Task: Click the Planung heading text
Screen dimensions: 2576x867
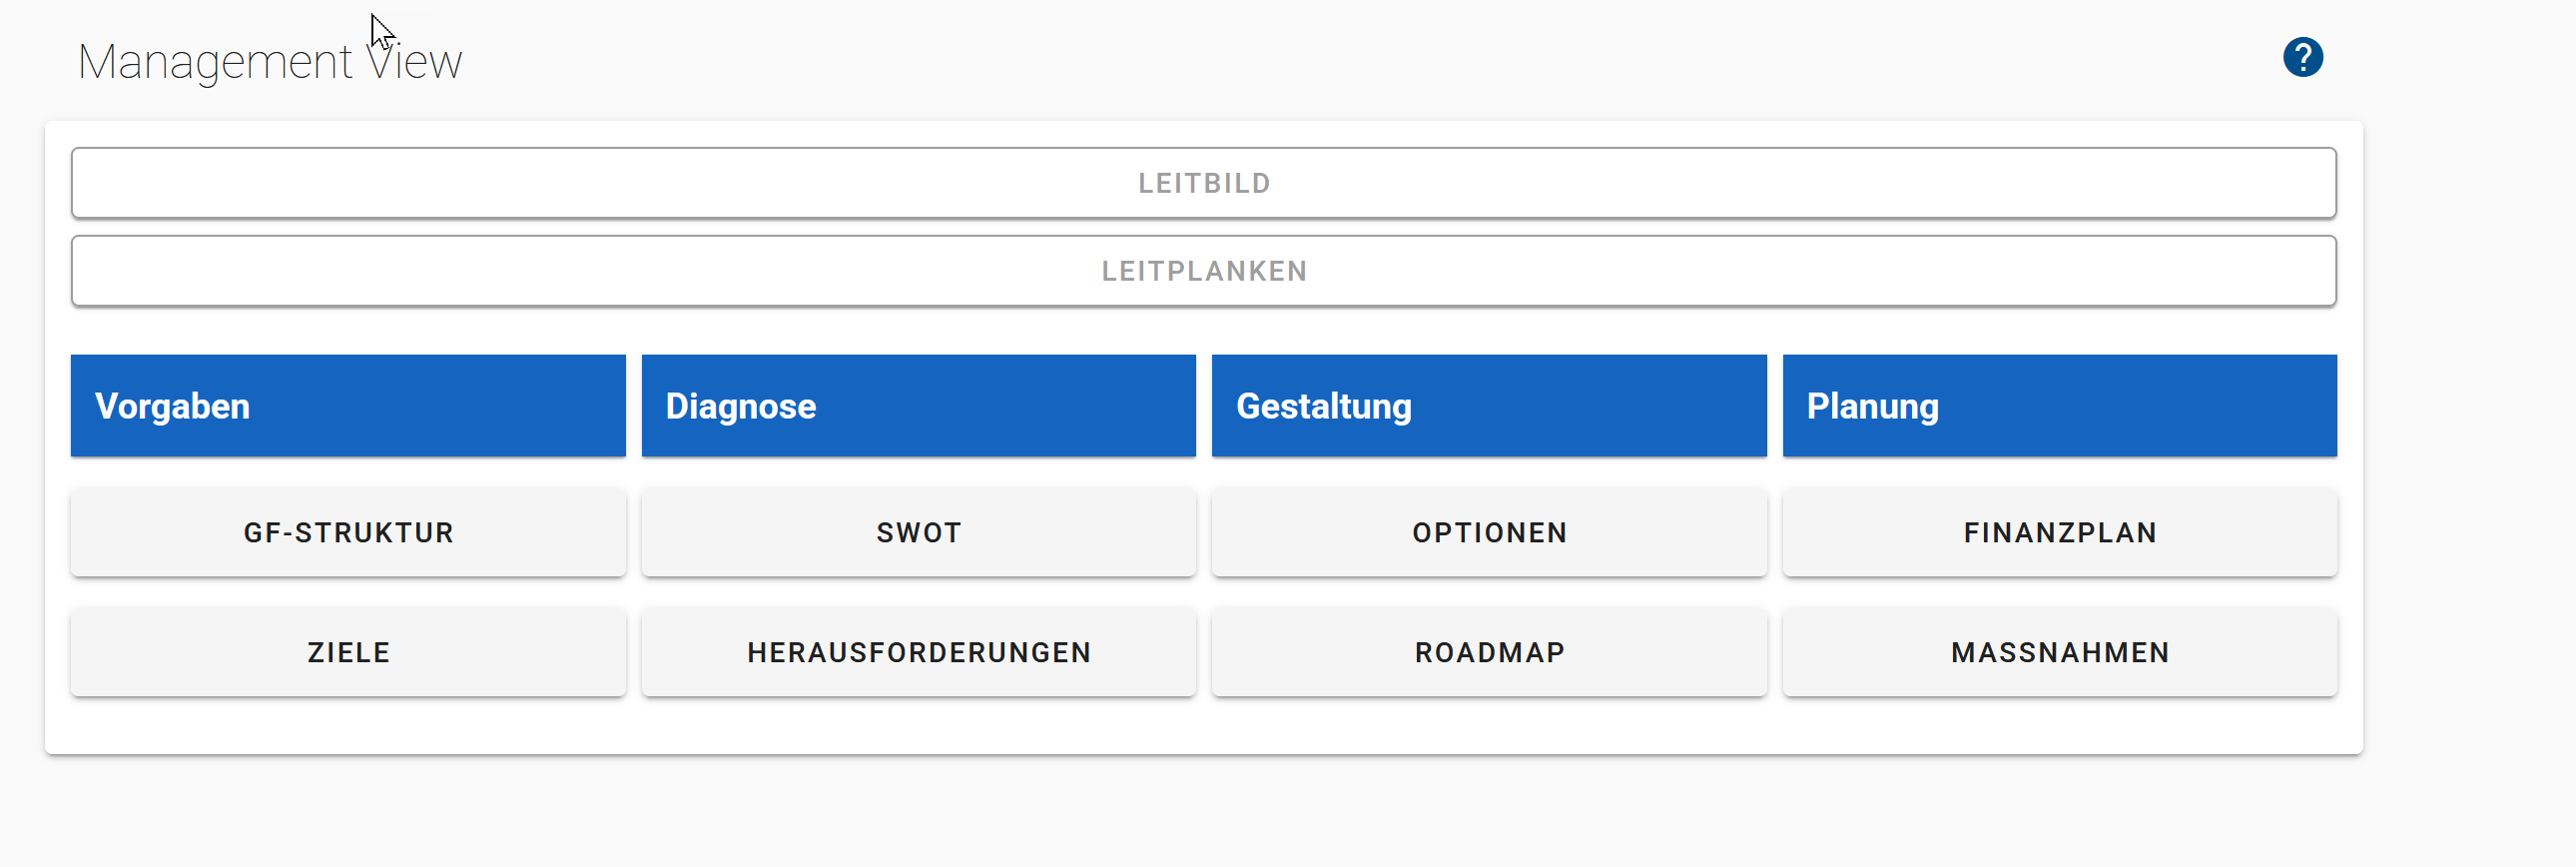Action: (x=1872, y=407)
